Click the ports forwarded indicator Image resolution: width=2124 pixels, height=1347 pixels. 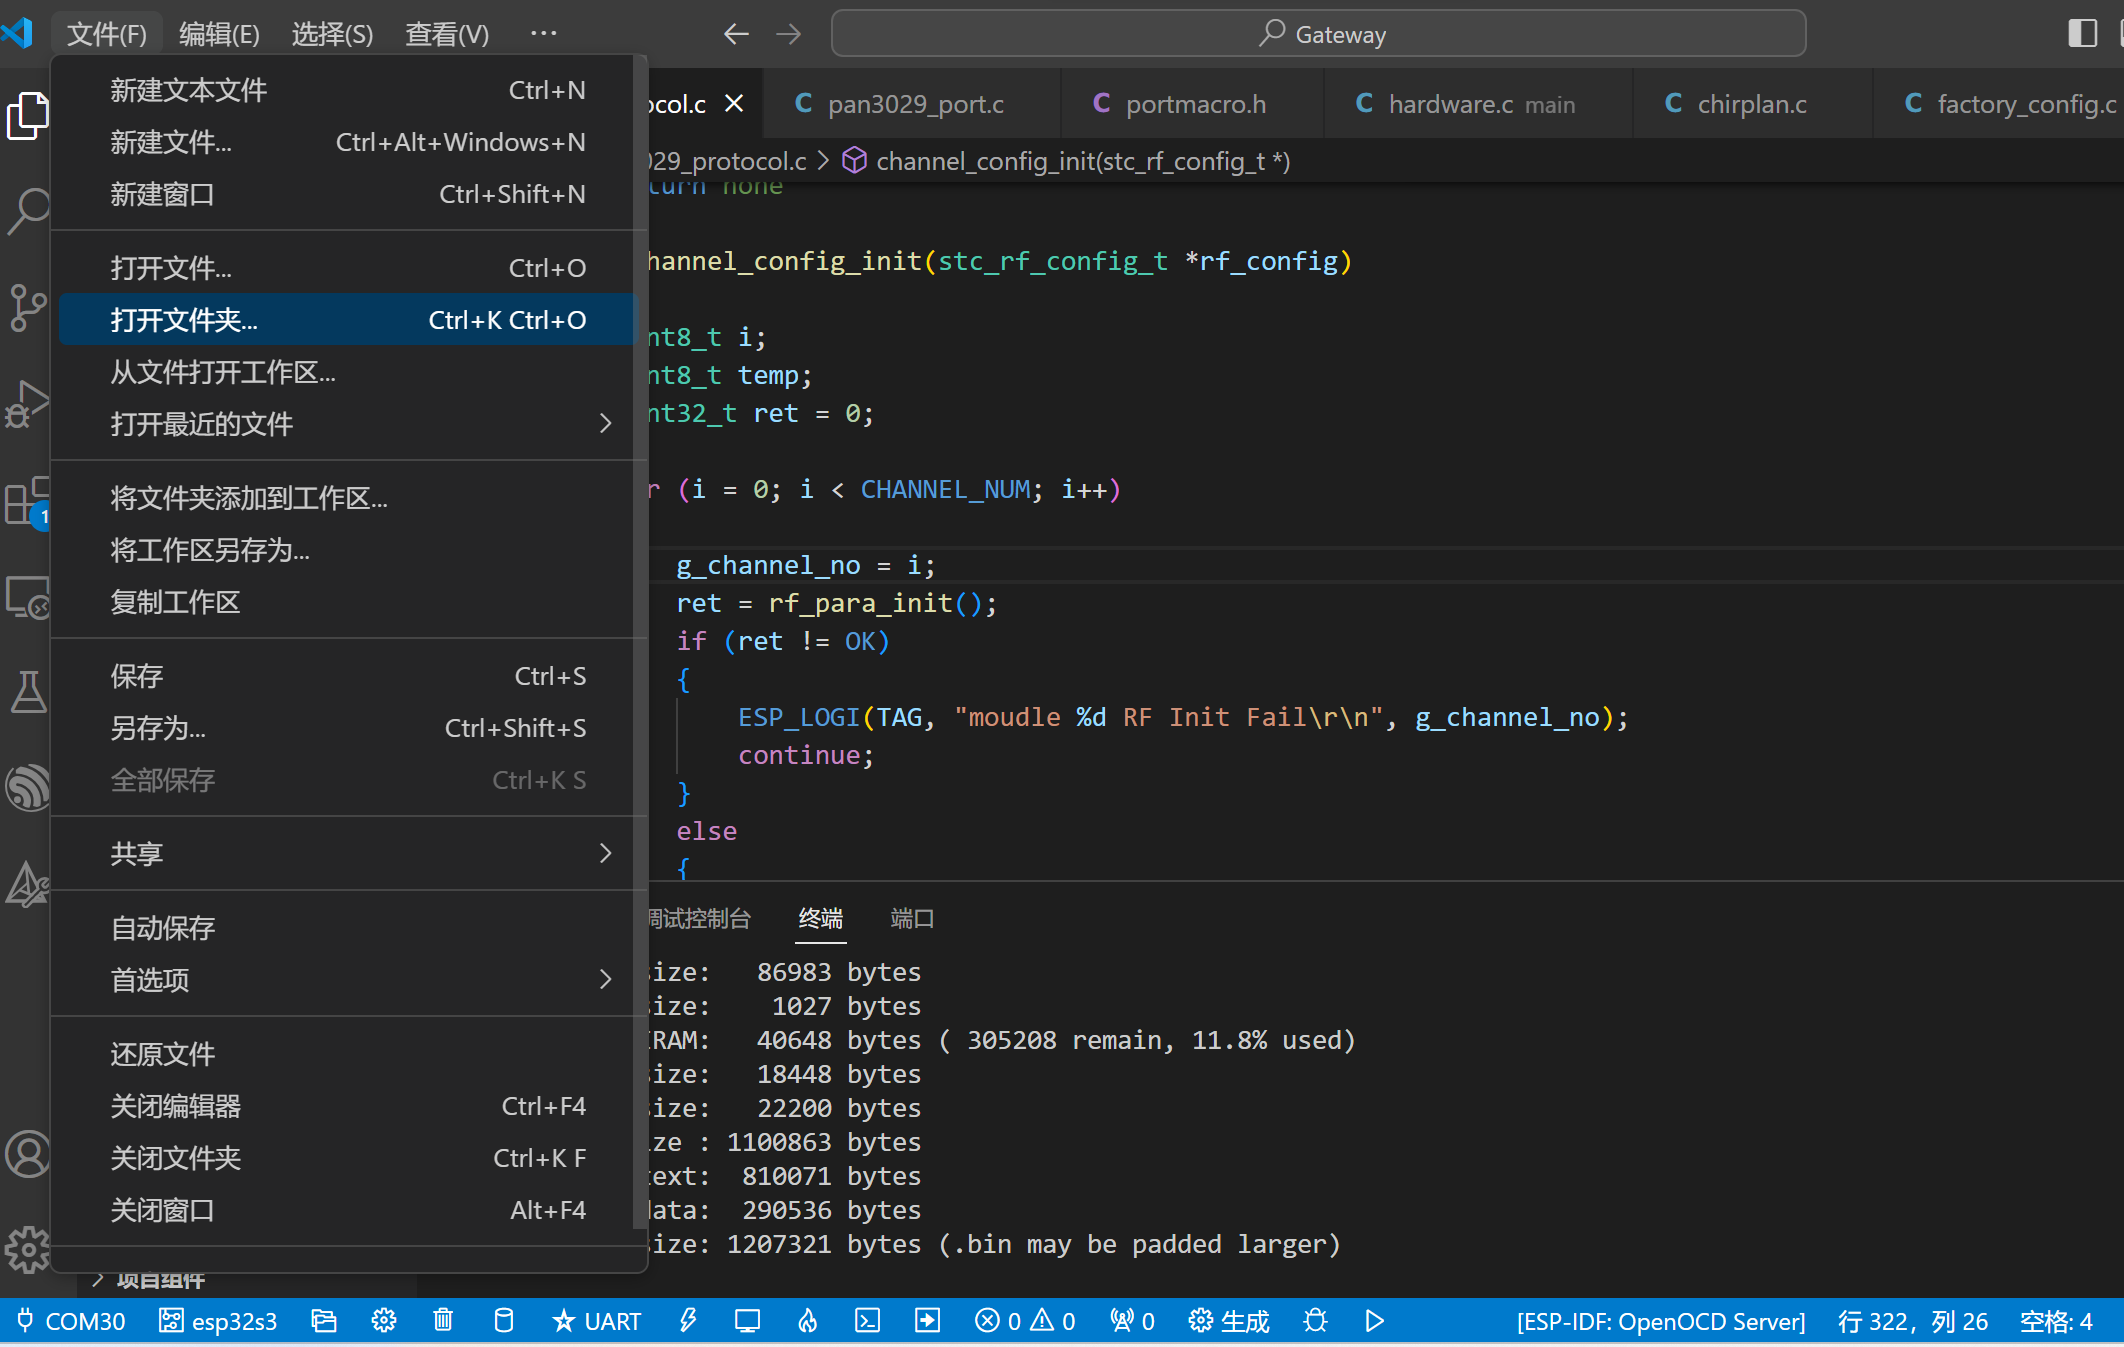(1133, 1321)
